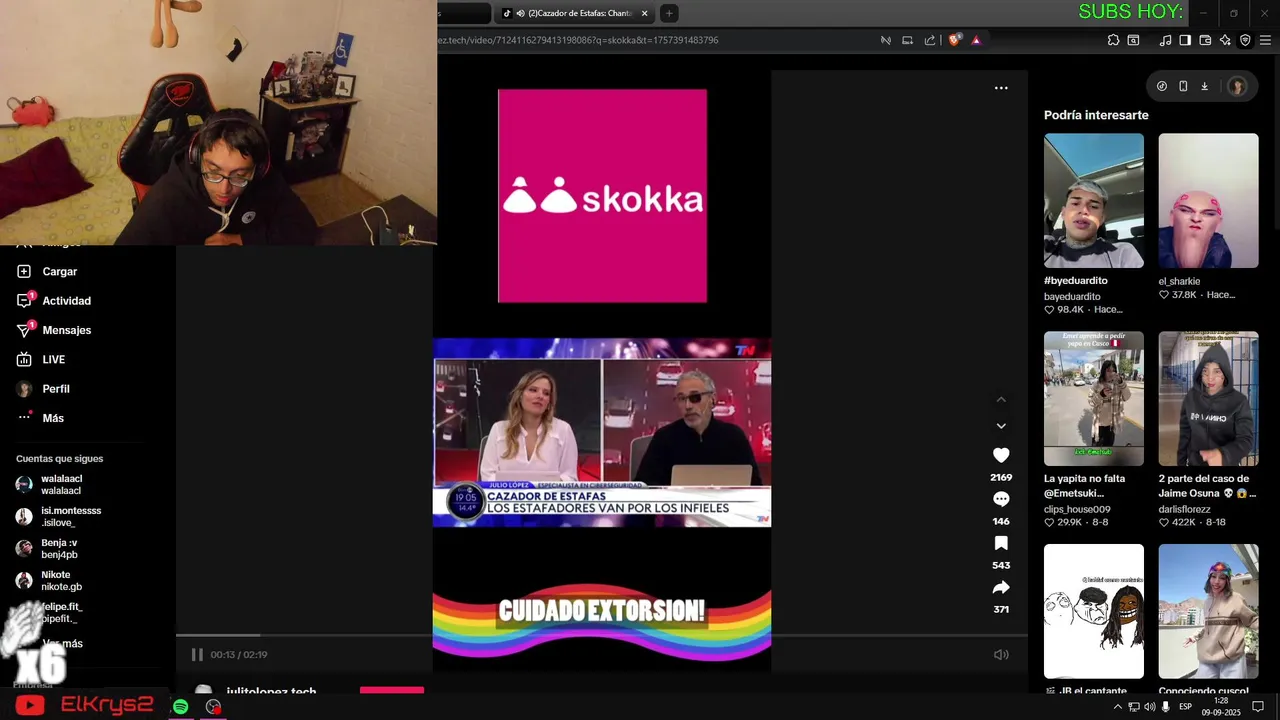The width and height of the screenshot is (1280, 720).
Task: Open a new browser tab
Action: point(669,13)
